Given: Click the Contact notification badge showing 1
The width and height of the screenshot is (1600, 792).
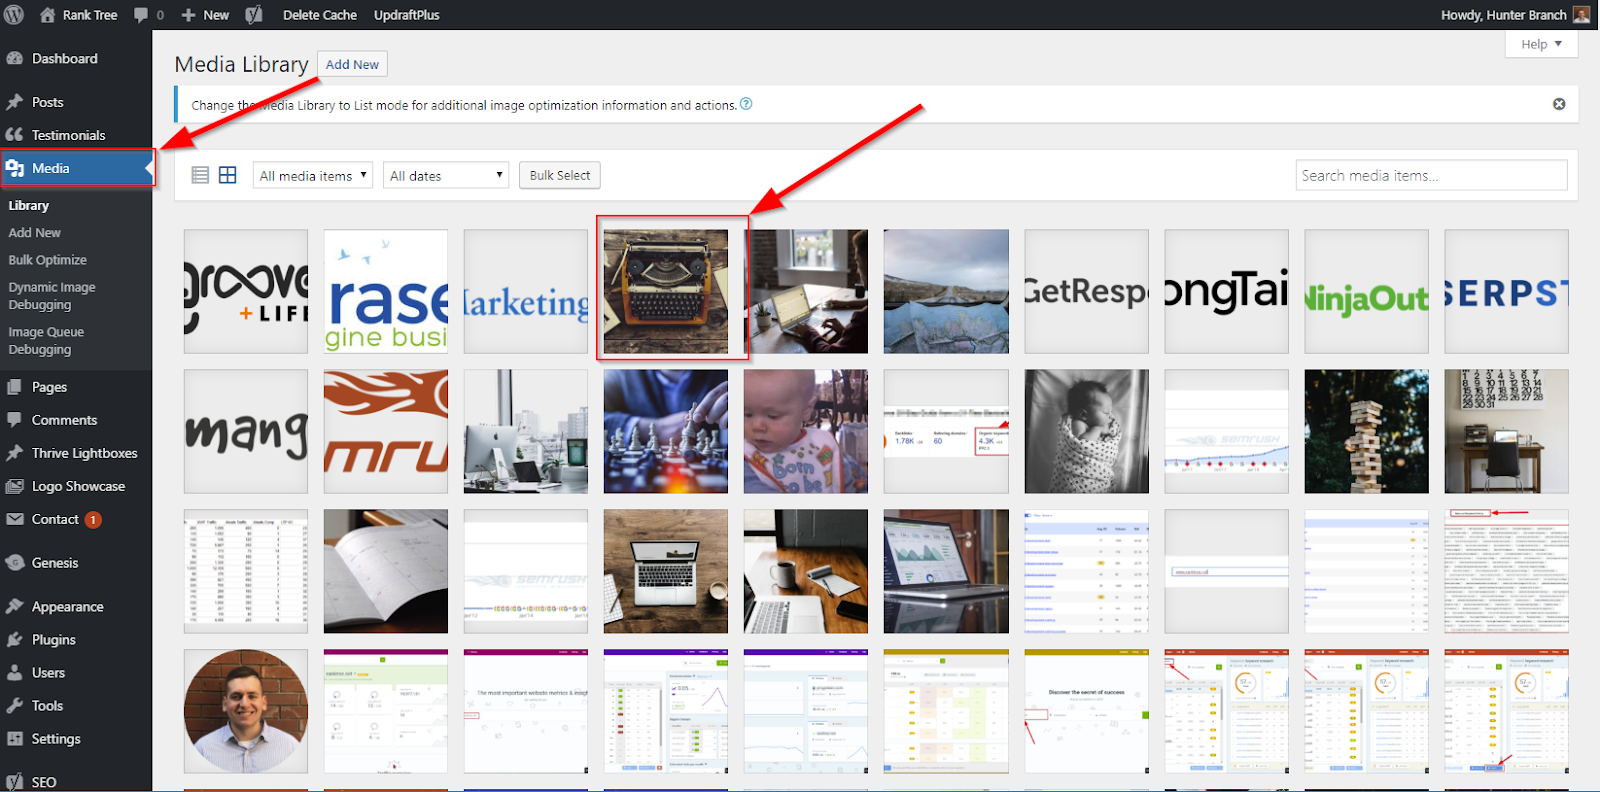Looking at the screenshot, I should pos(93,520).
